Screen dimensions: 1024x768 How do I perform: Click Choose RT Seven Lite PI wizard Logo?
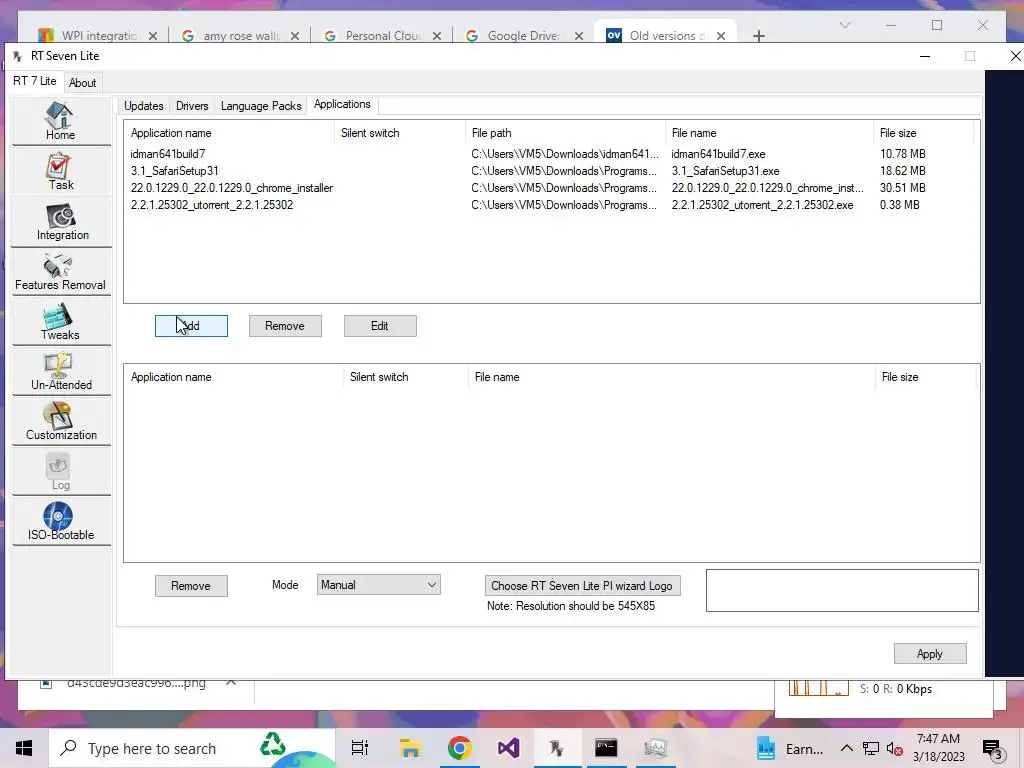(x=583, y=586)
